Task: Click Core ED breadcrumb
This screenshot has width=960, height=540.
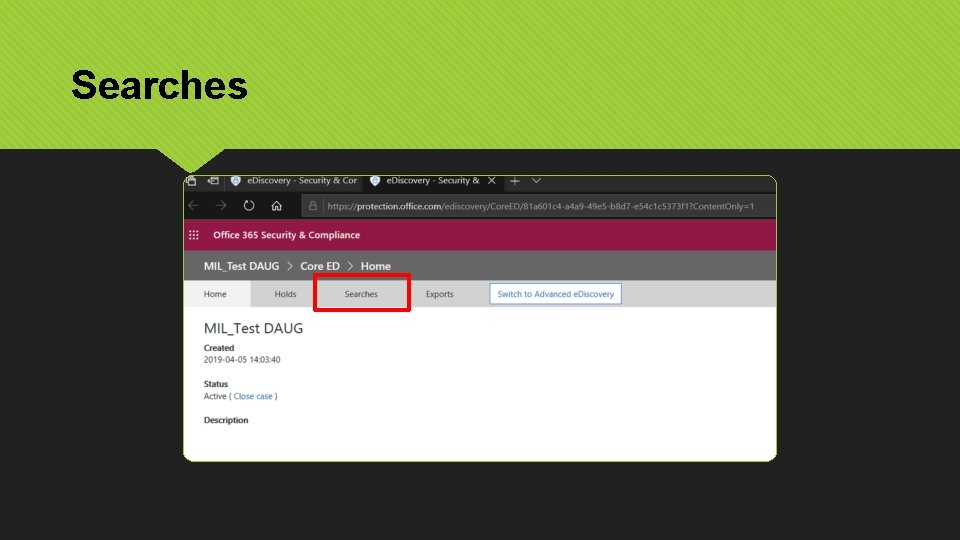Action: (x=320, y=266)
